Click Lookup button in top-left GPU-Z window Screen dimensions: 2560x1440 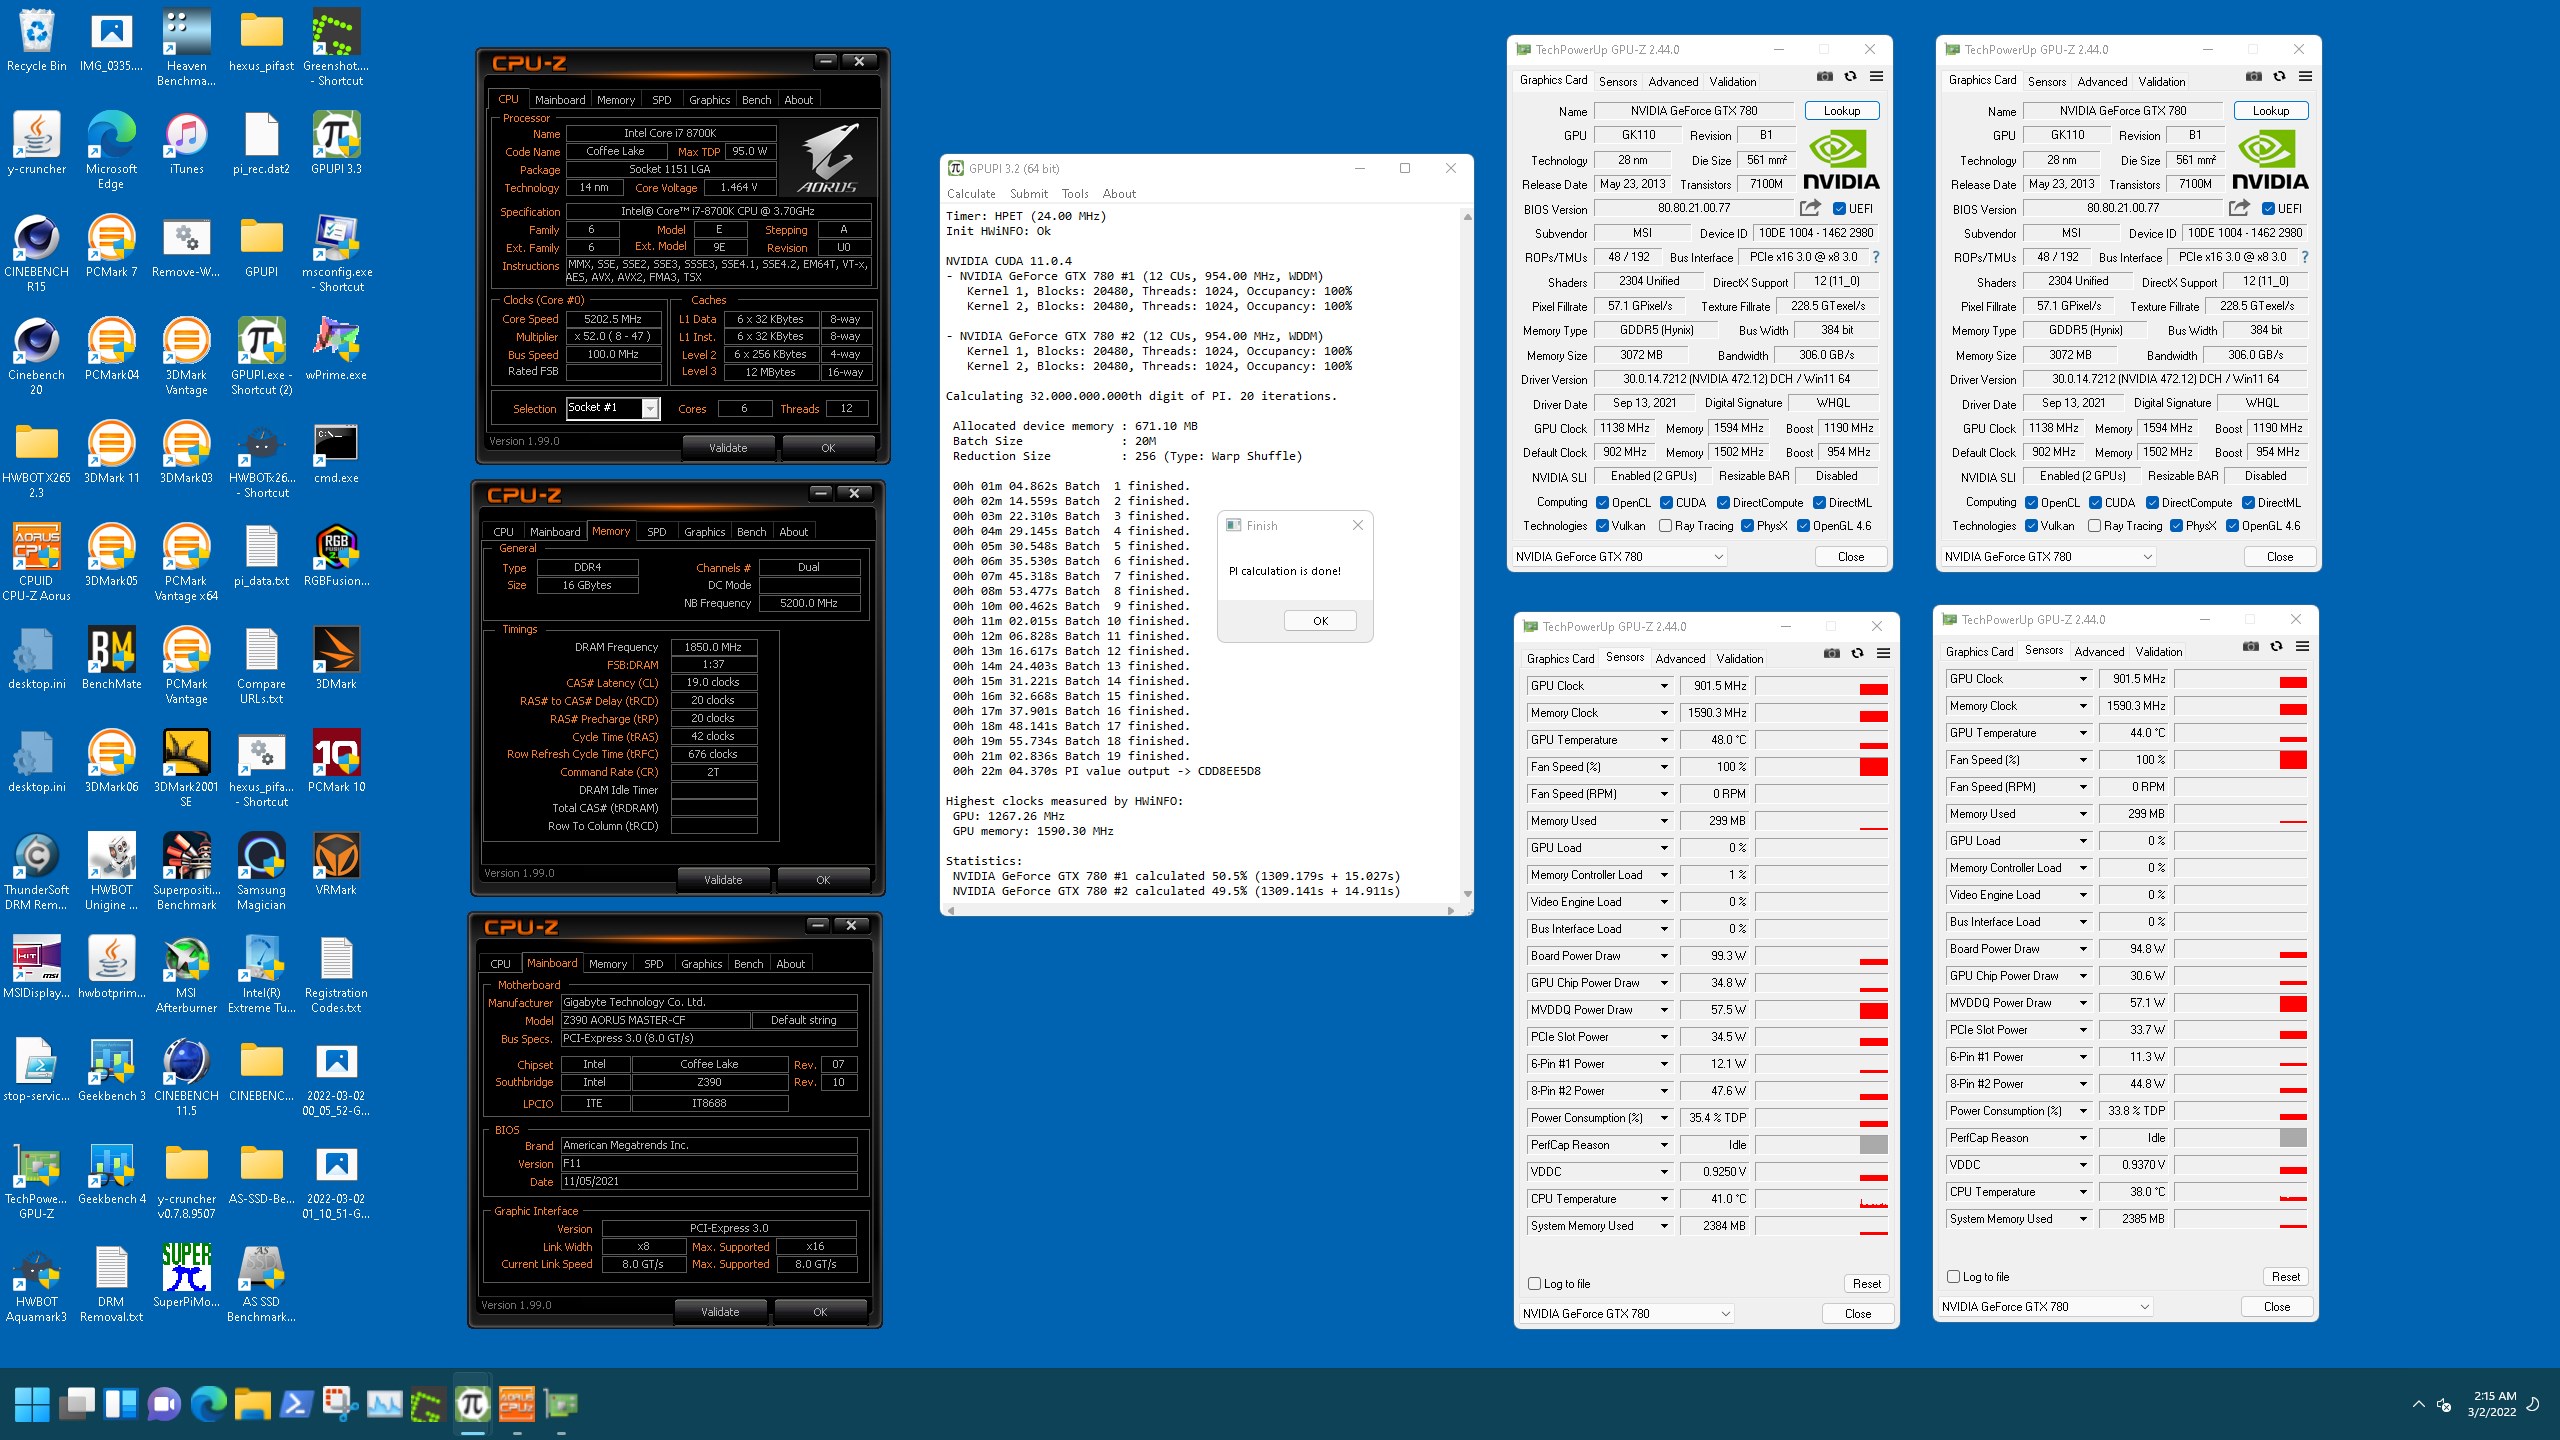click(x=1842, y=111)
